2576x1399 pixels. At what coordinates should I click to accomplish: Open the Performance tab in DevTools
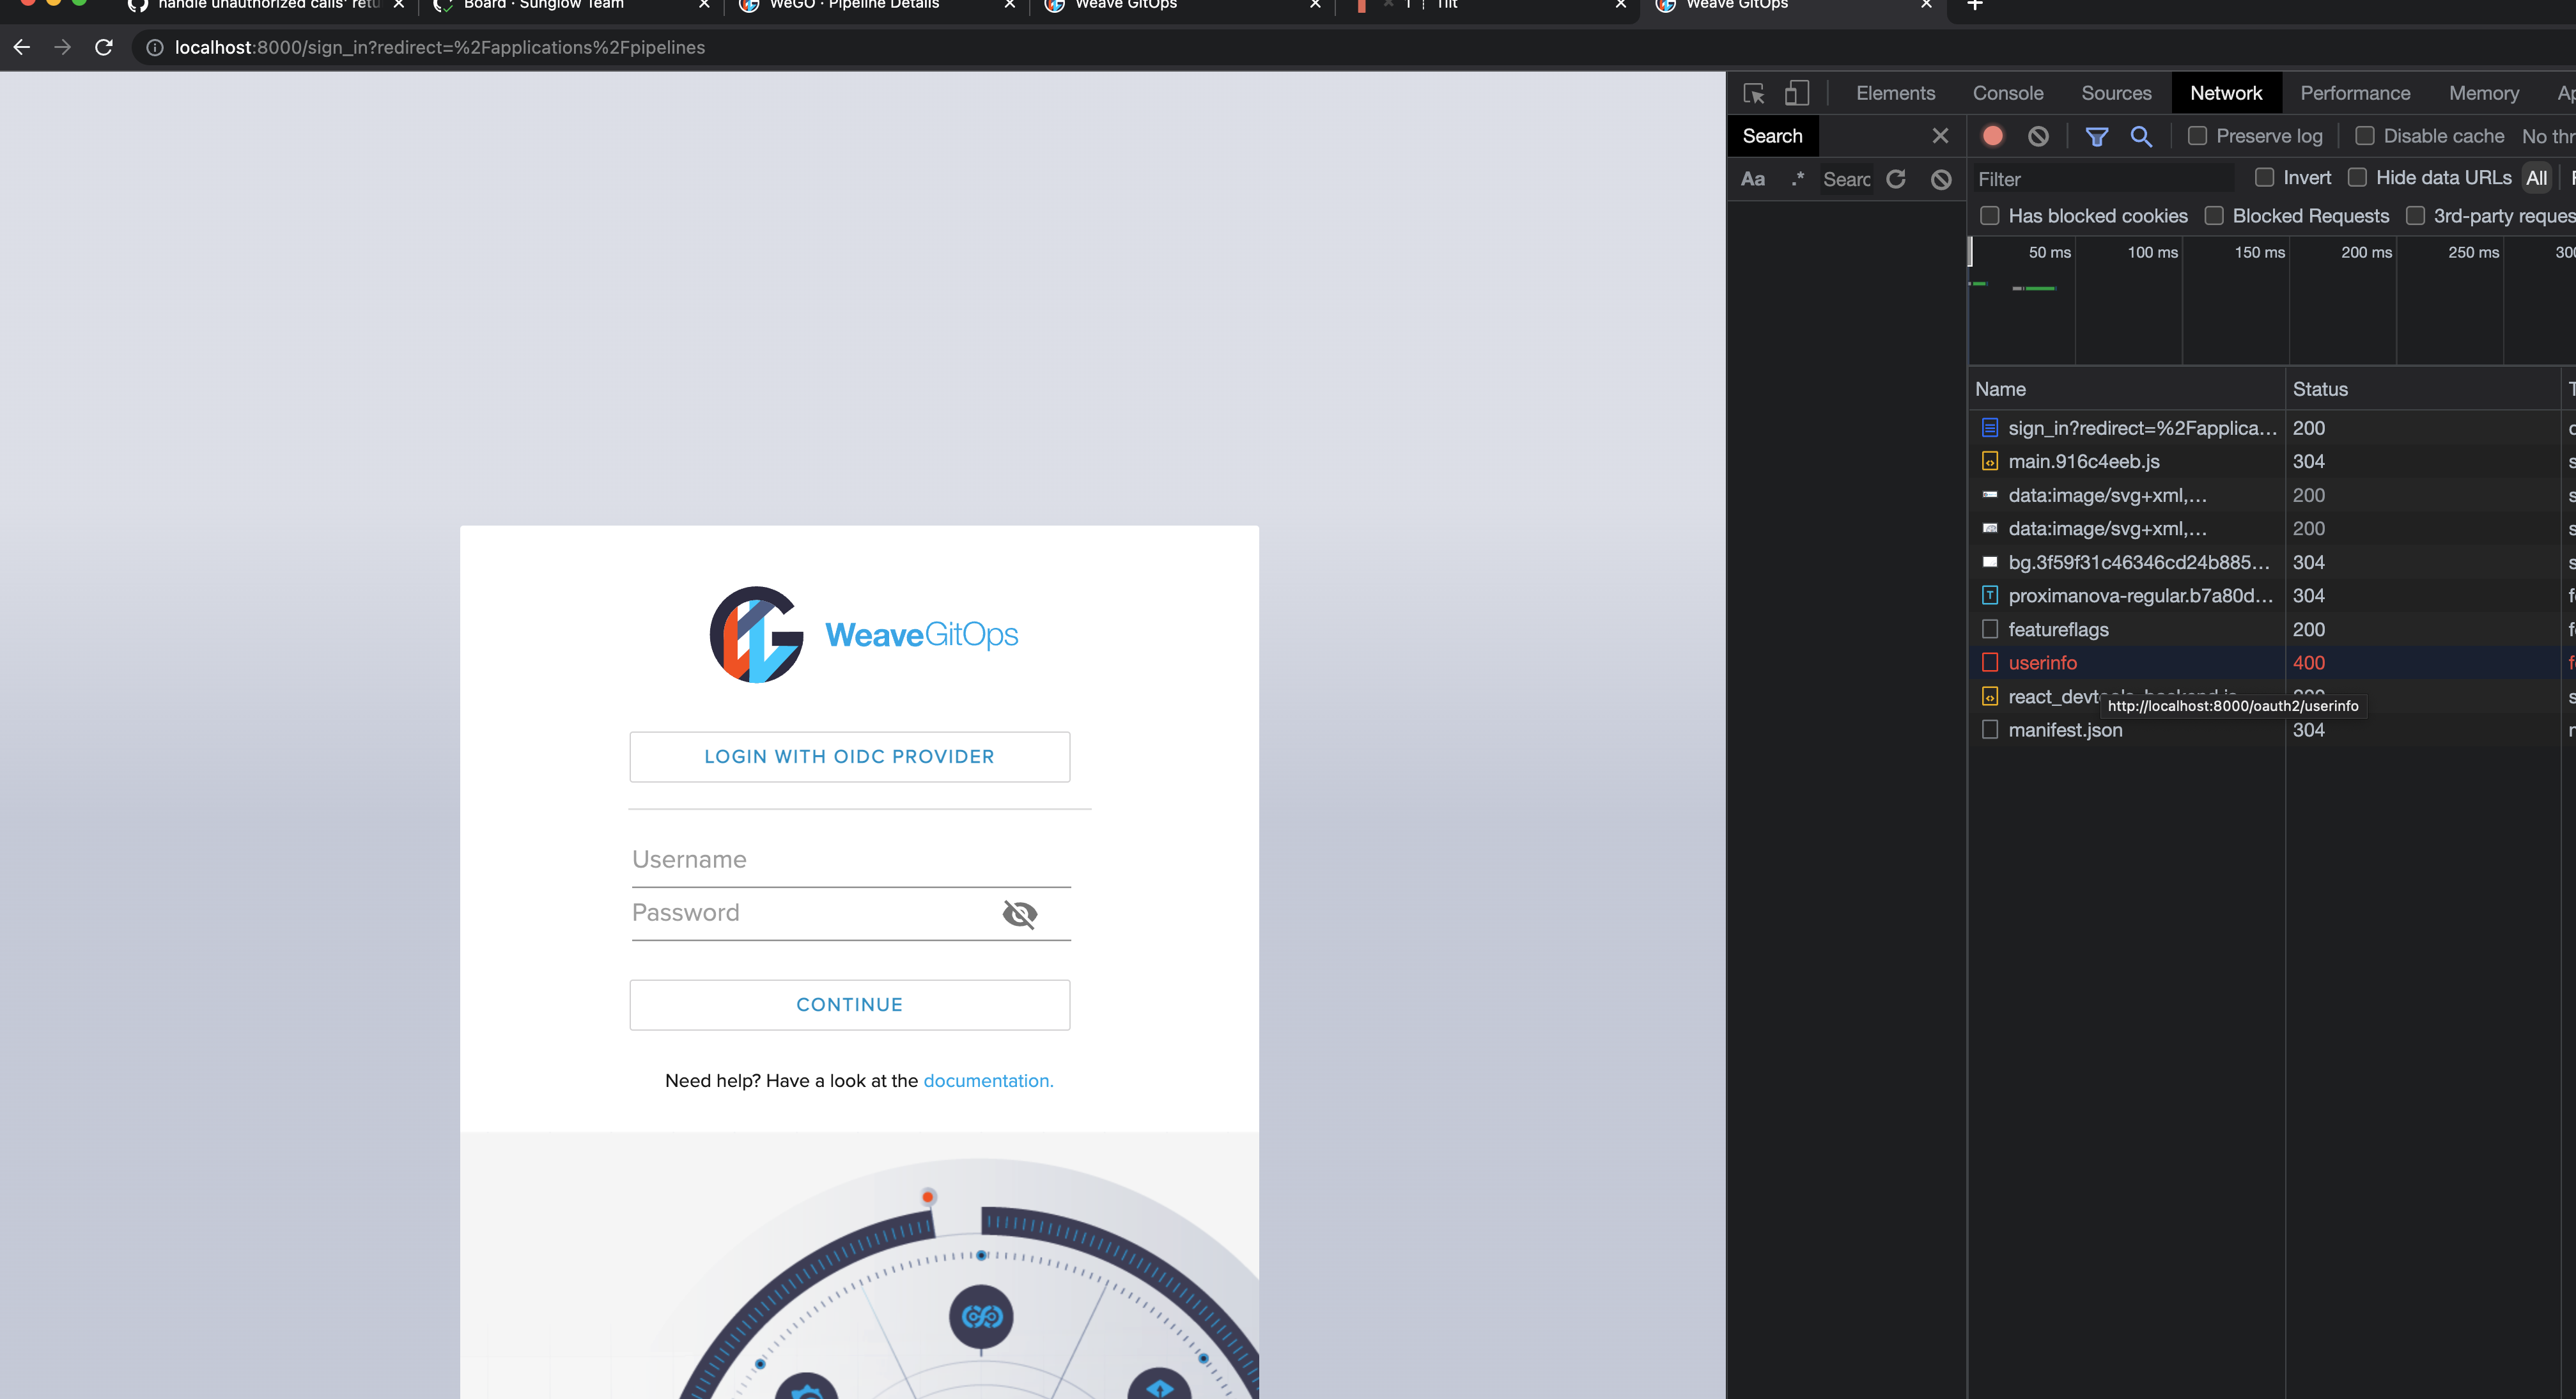click(x=2354, y=93)
